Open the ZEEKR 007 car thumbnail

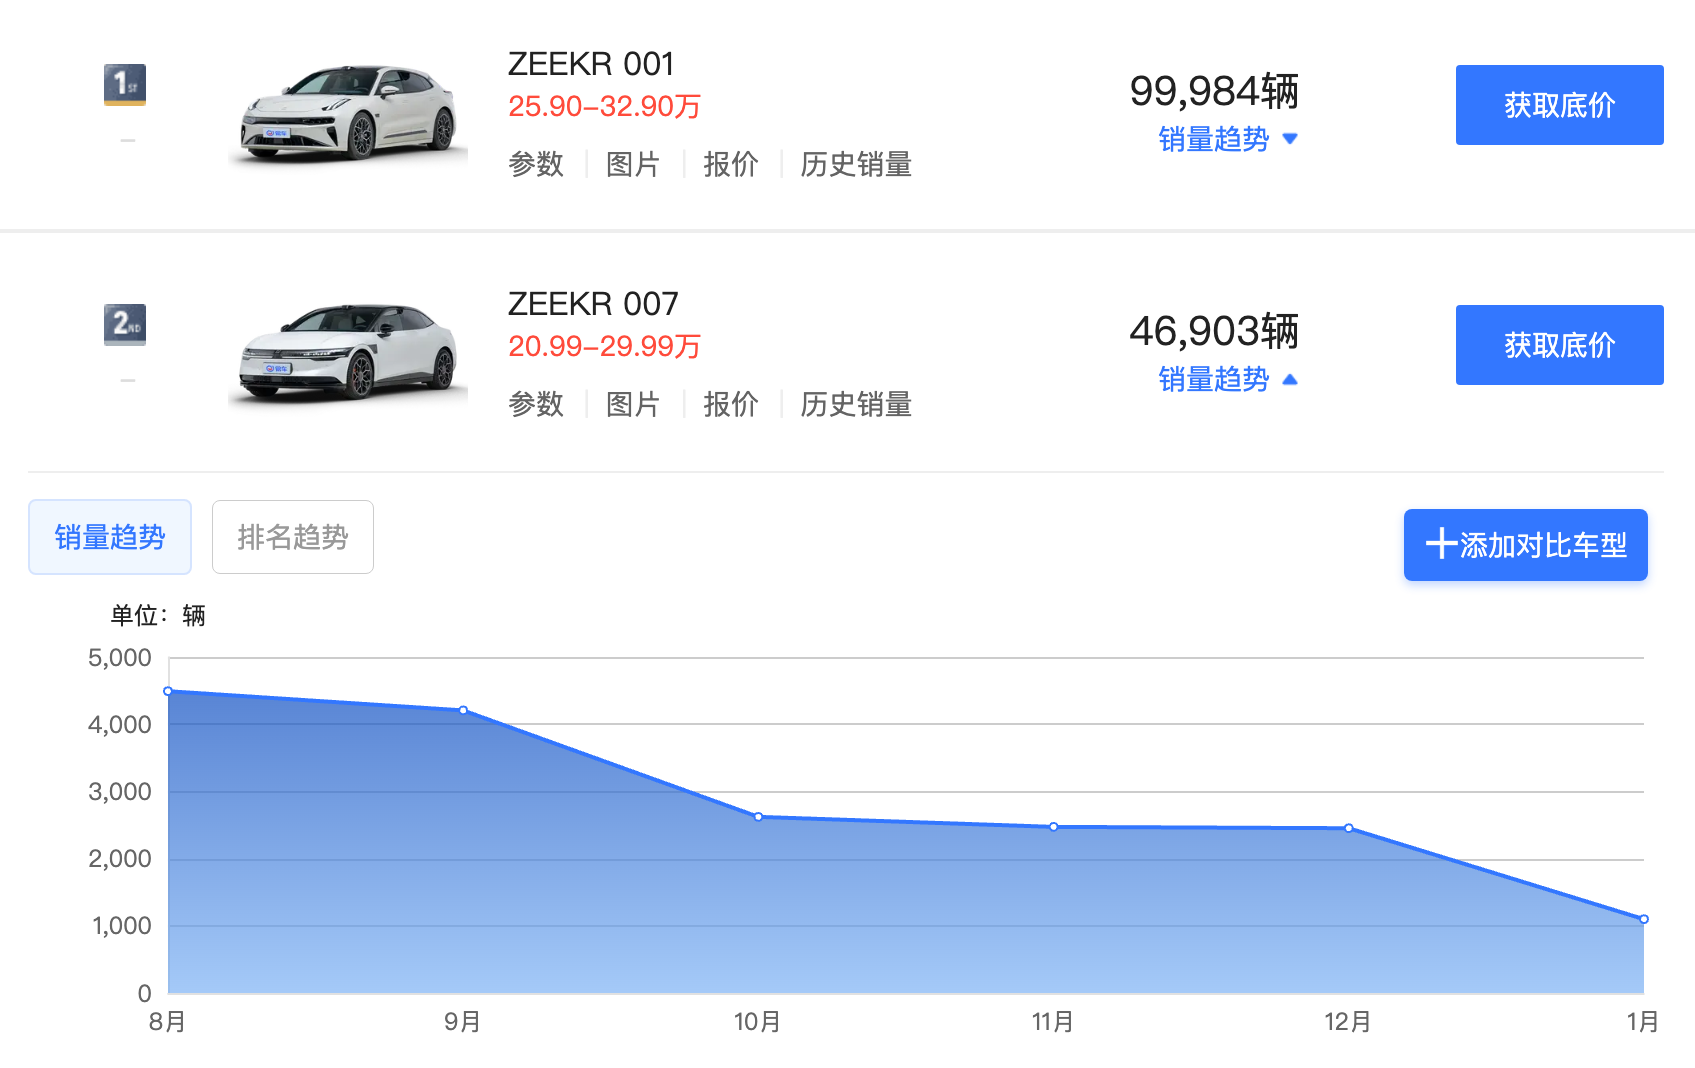point(348,352)
